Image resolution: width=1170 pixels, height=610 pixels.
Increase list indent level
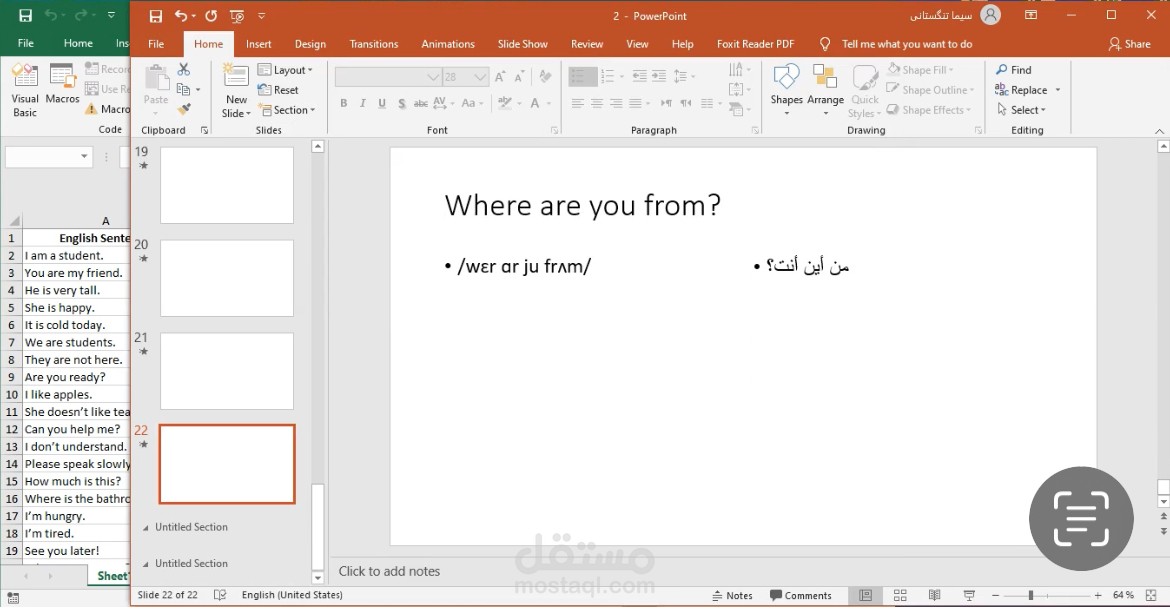pyautogui.click(x=659, y=76)
